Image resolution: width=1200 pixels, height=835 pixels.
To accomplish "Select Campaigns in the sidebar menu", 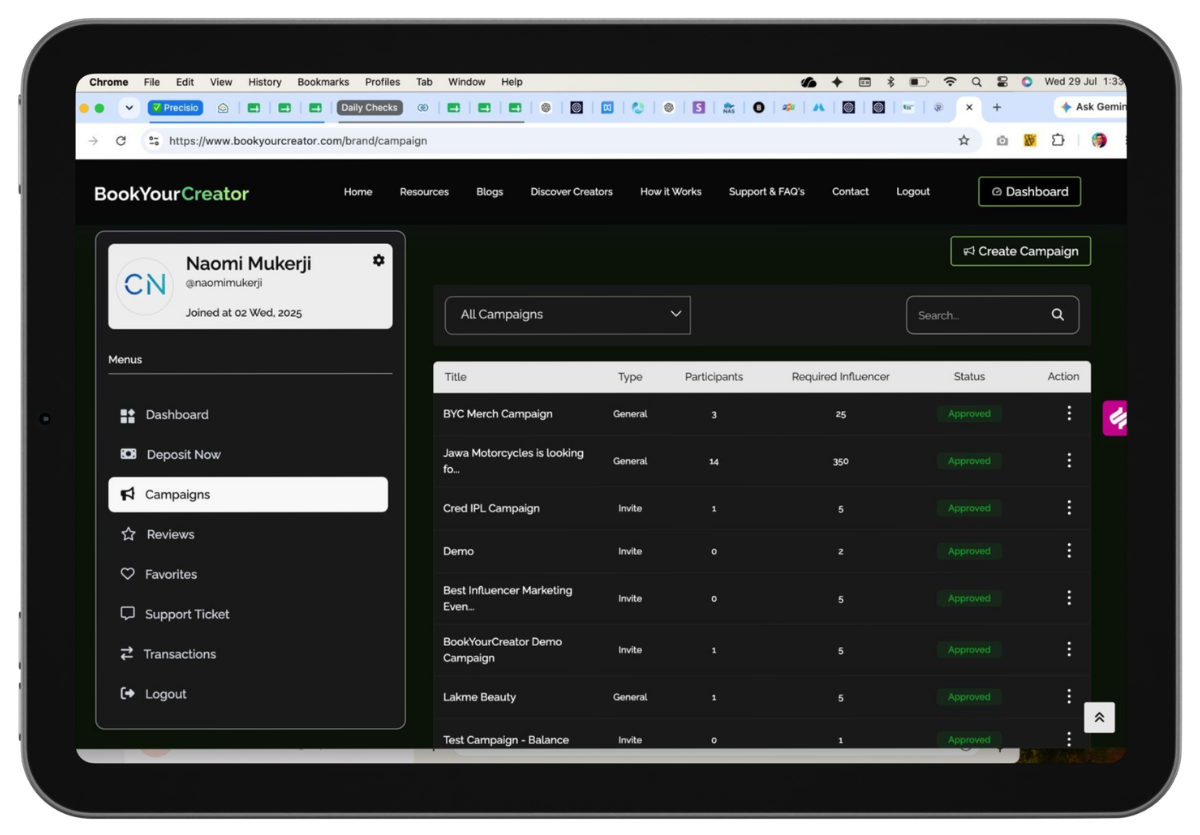I will point(248,494).
